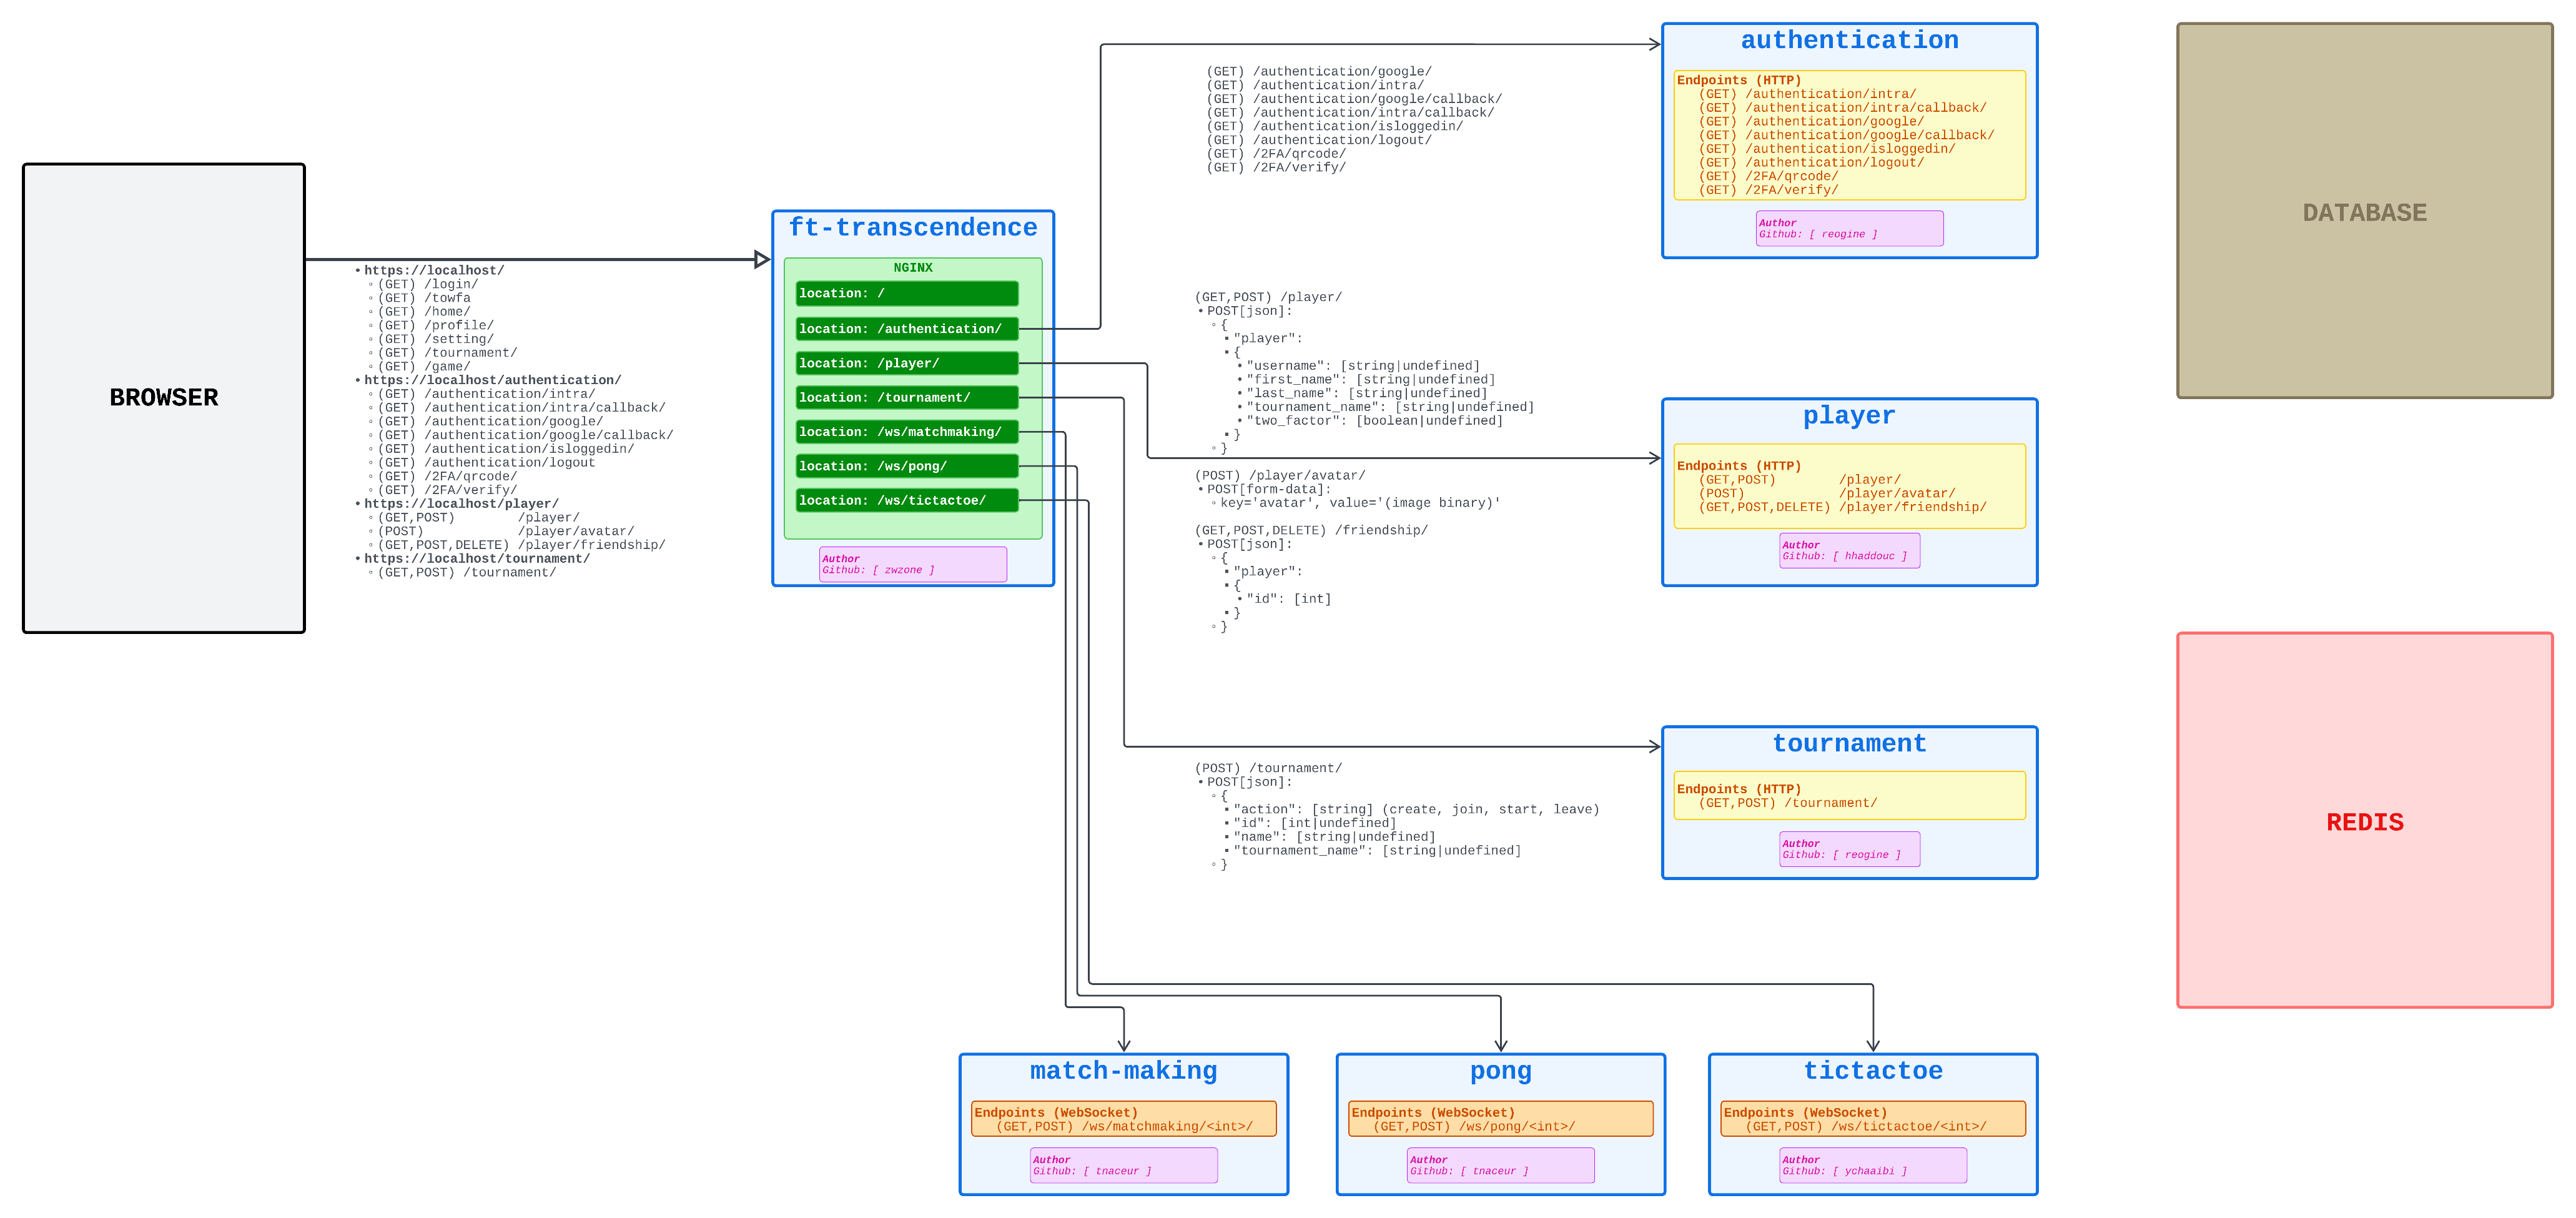Click the player Endpoints (HTTP) box
This screenshot has height=1218, width=2576.
pos(1849,486)
